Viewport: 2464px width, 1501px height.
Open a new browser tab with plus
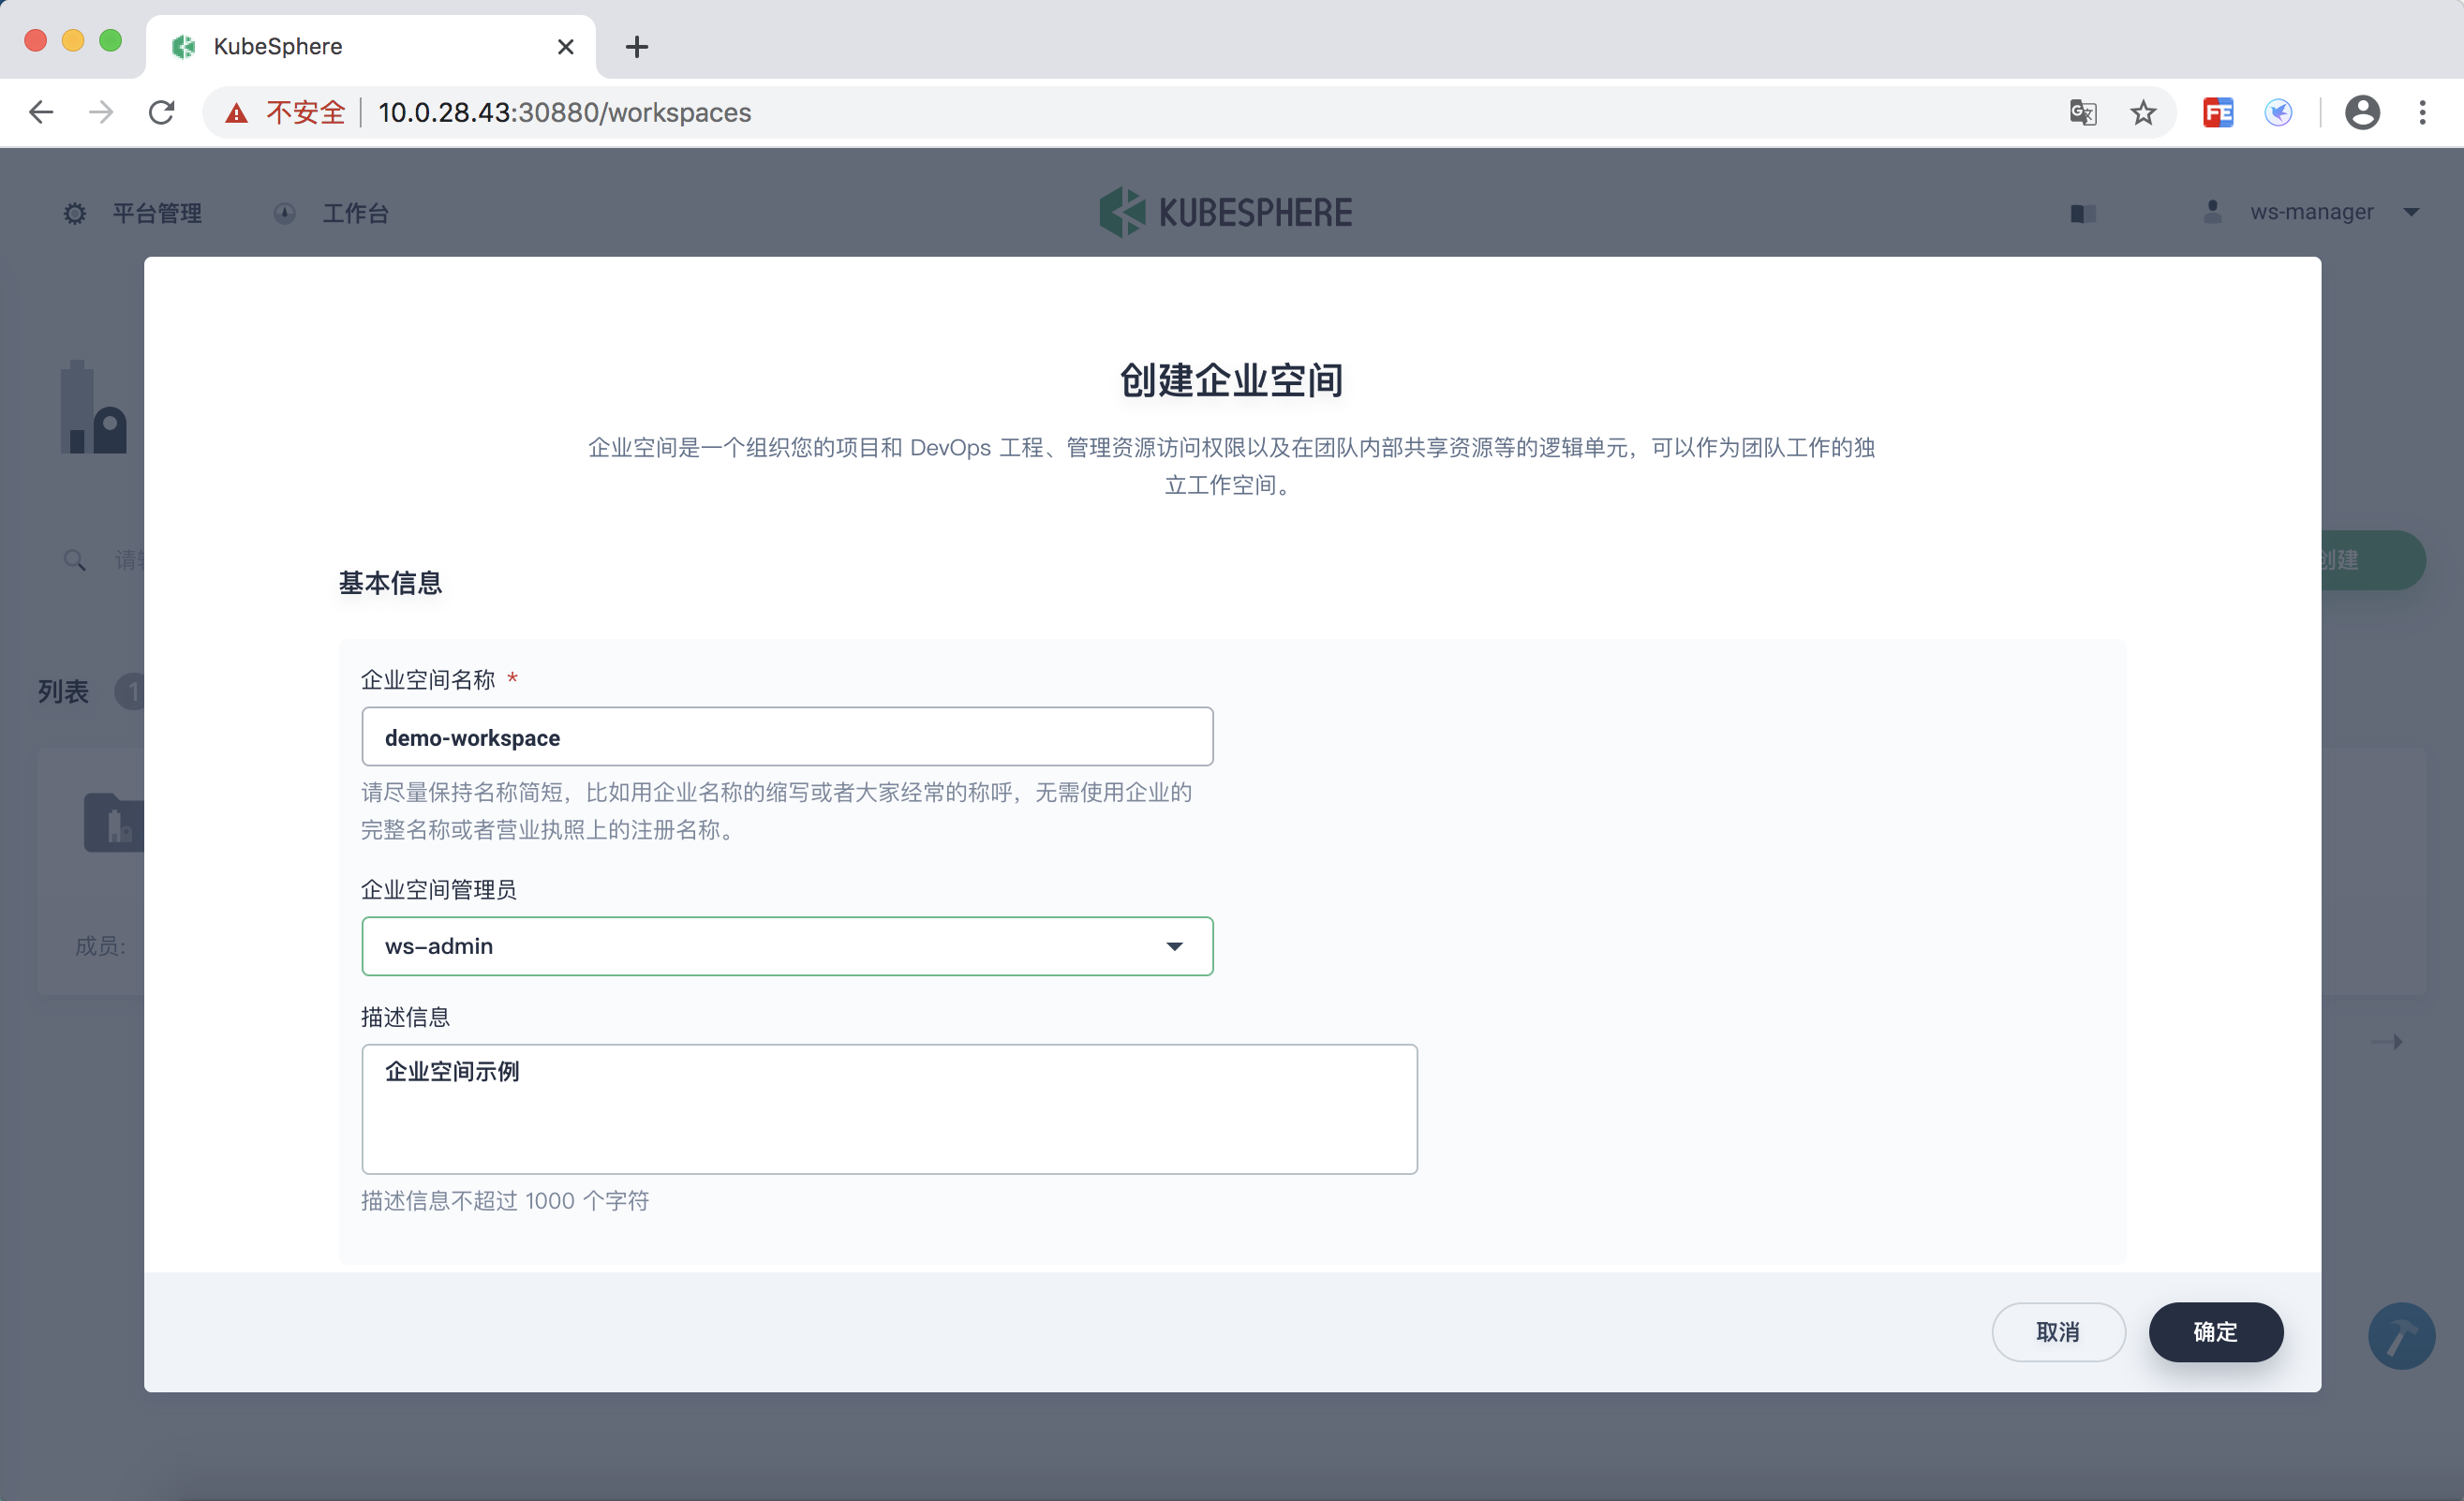tap(636, 47)
